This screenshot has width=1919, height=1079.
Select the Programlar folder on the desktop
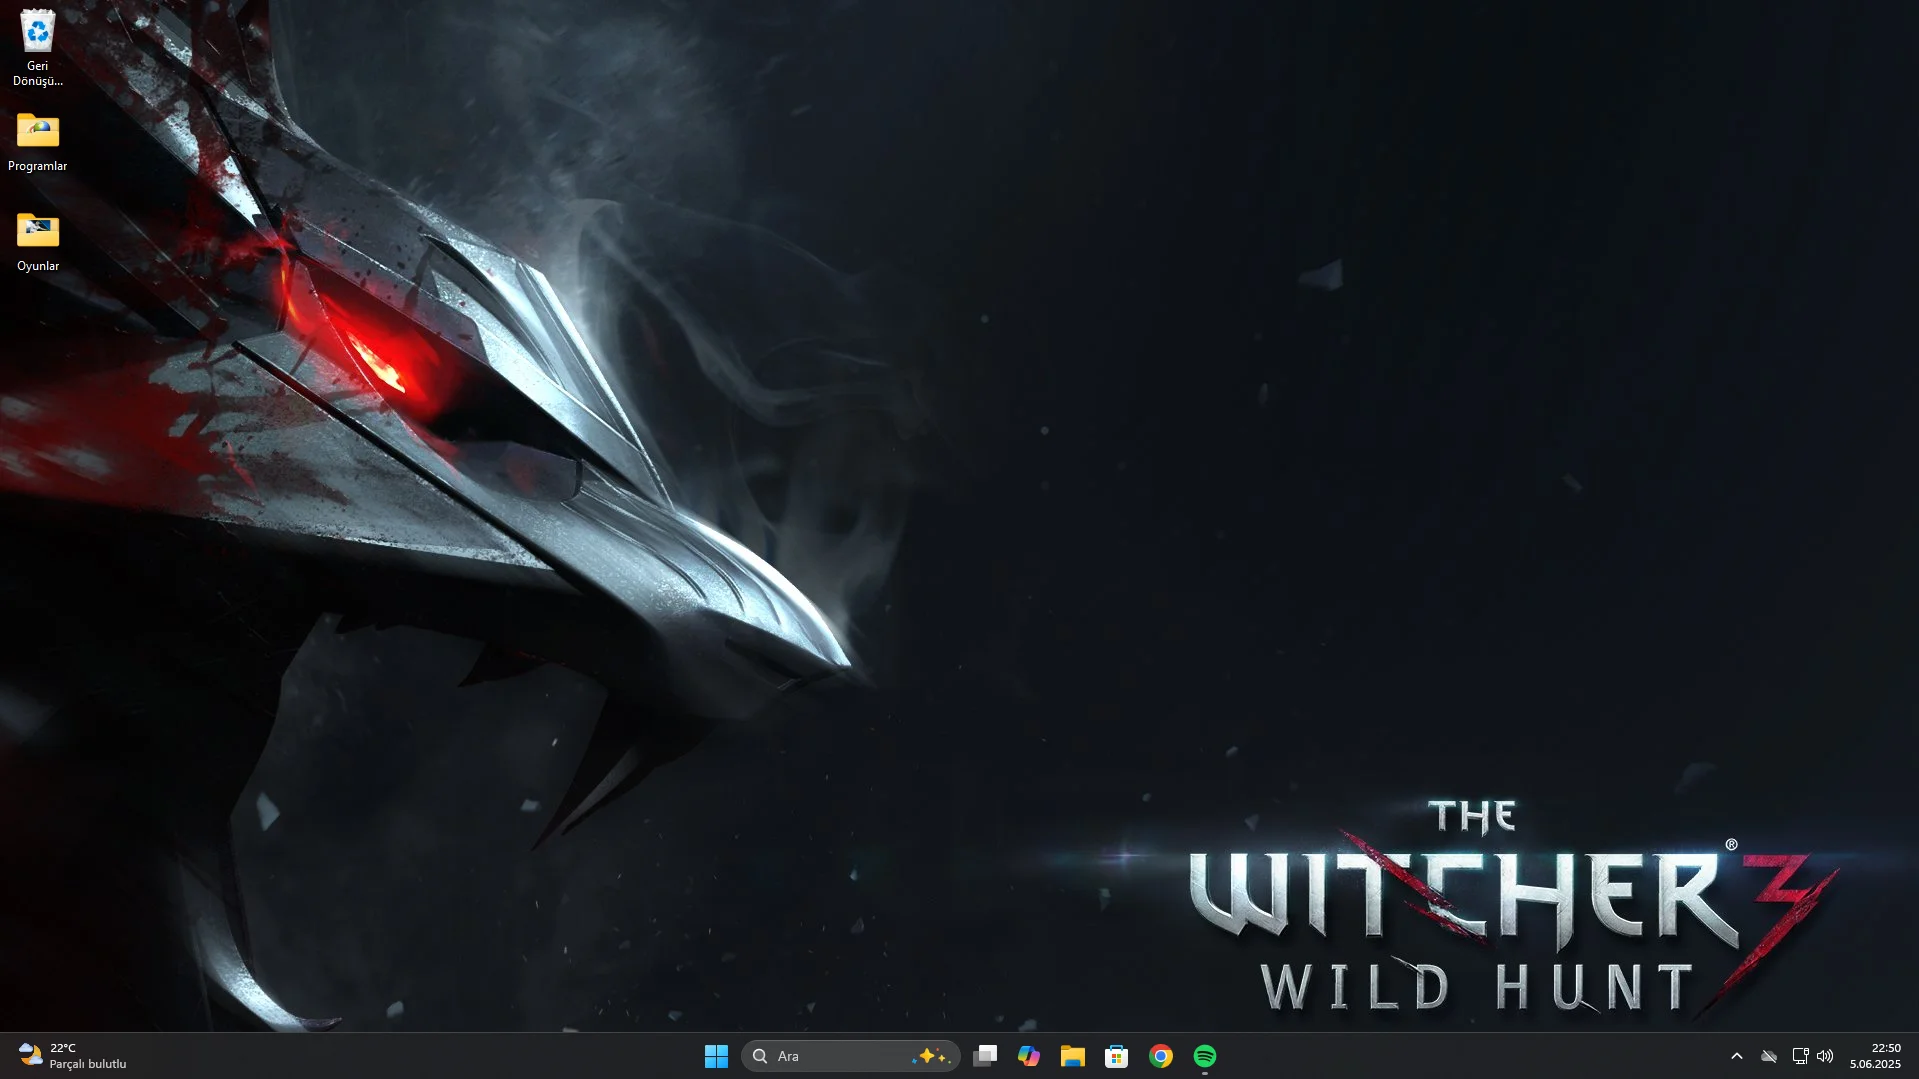click(38, 142)
